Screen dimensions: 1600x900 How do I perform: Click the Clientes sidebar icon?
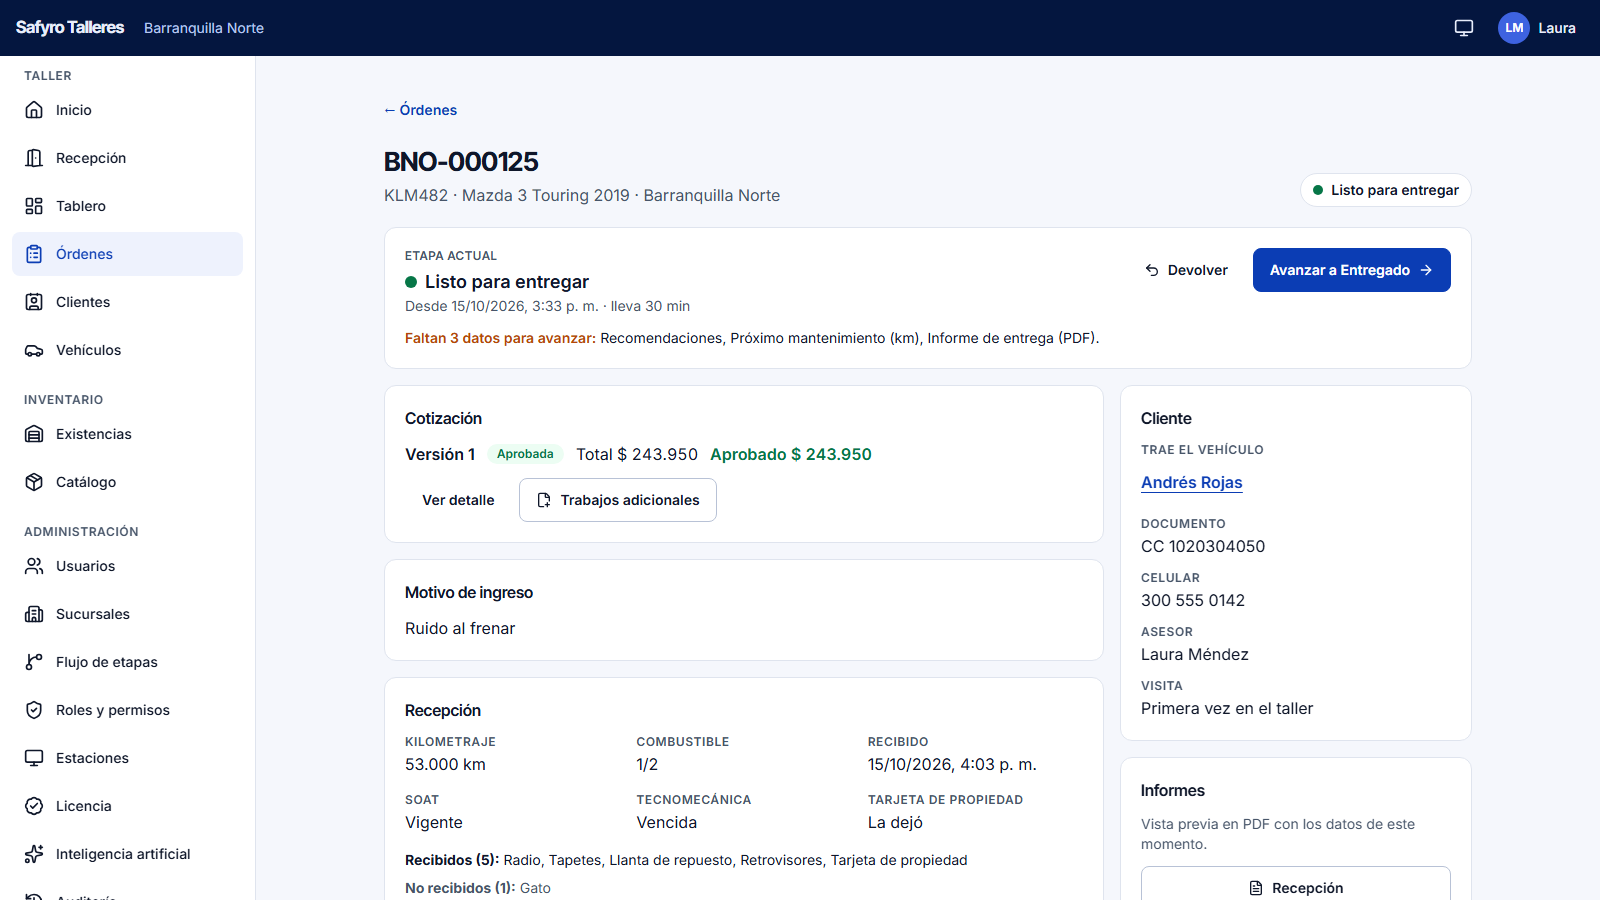(x=34, y=302)
